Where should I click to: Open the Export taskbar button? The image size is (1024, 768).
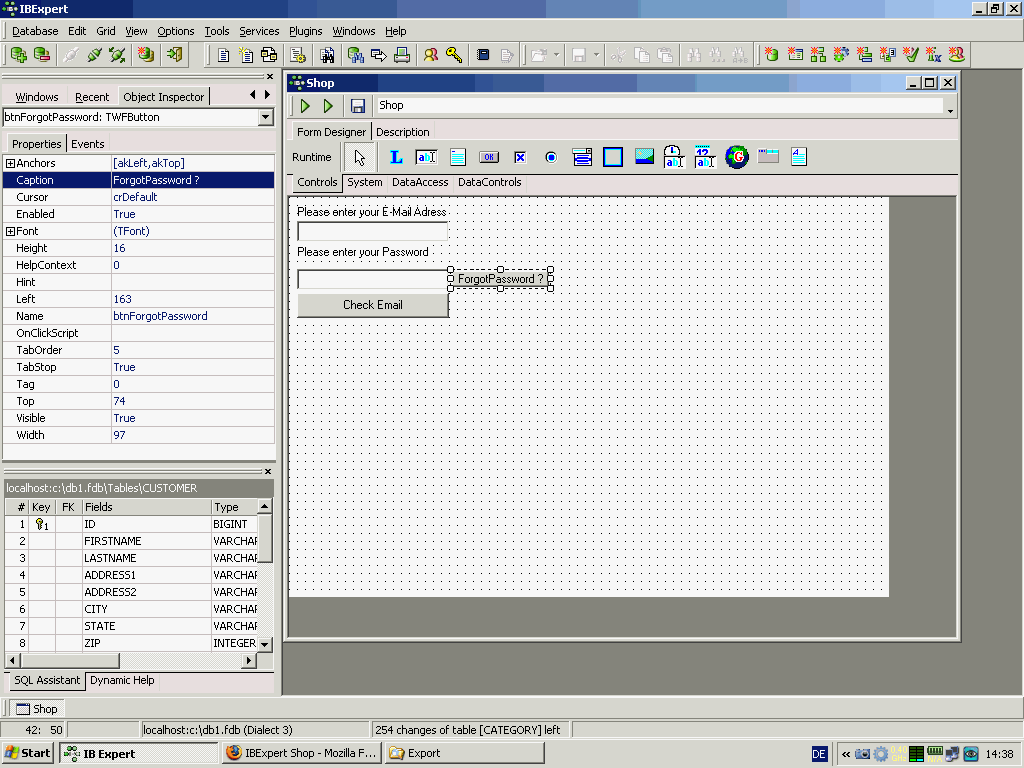click(465, 754)
